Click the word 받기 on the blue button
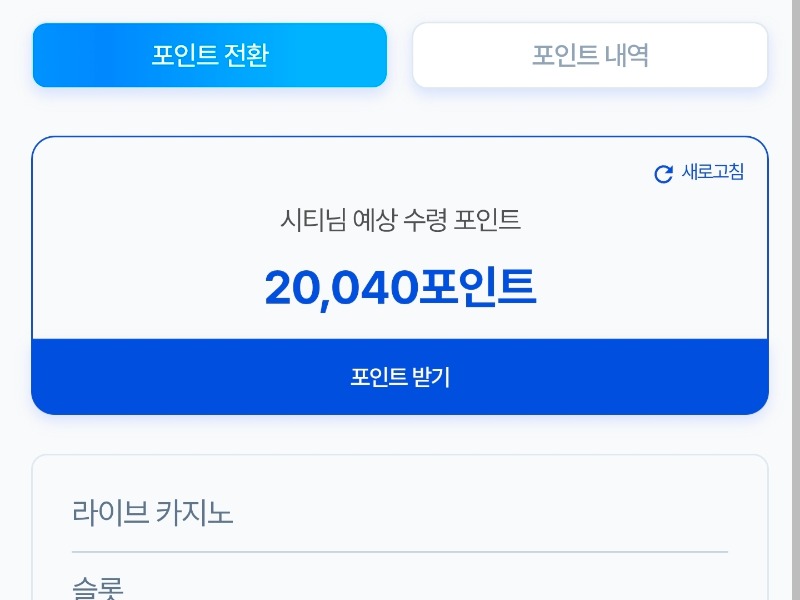 point(432,377)
